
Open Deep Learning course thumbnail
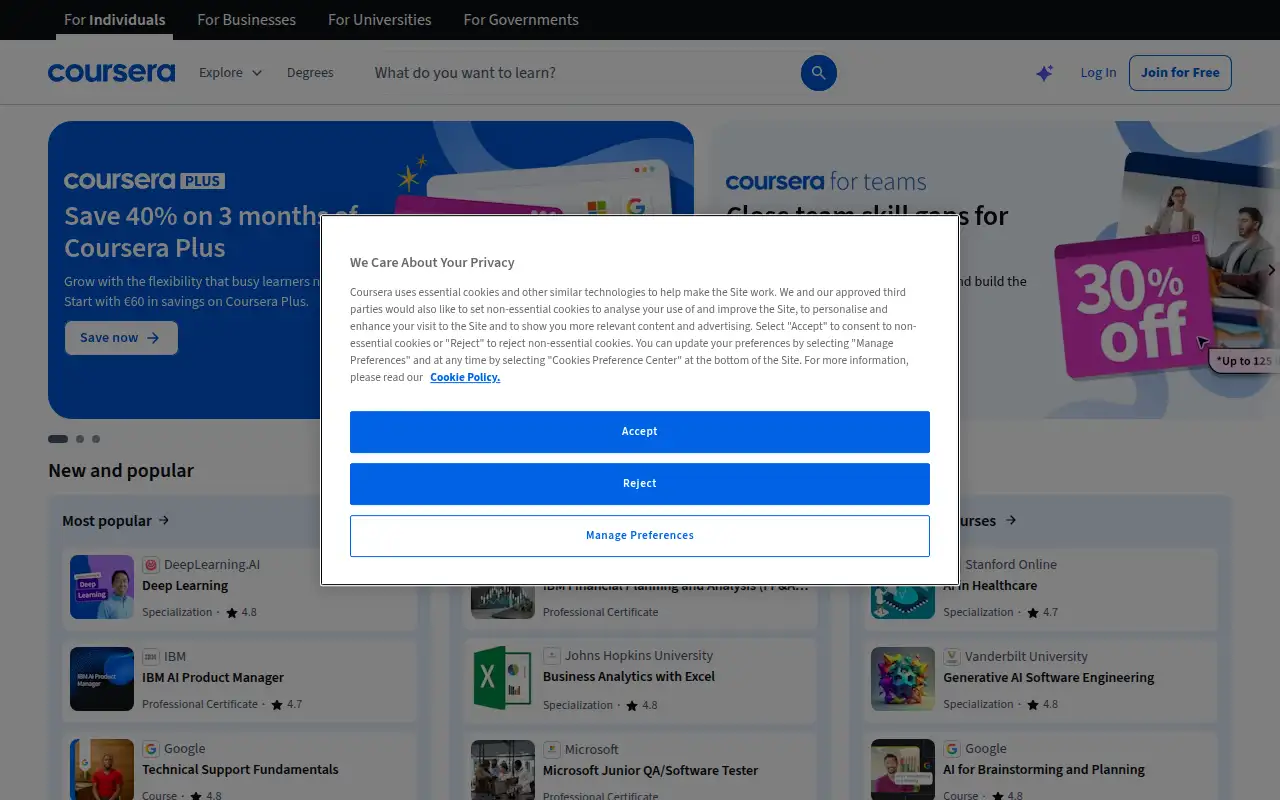click(x=102, y=587)
